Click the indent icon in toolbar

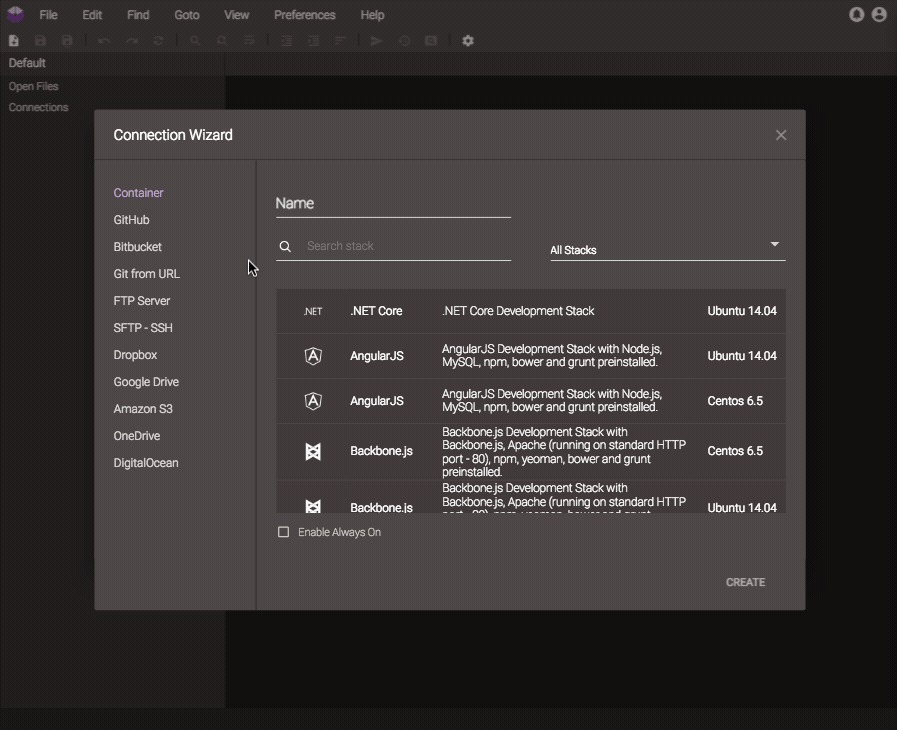313,41
